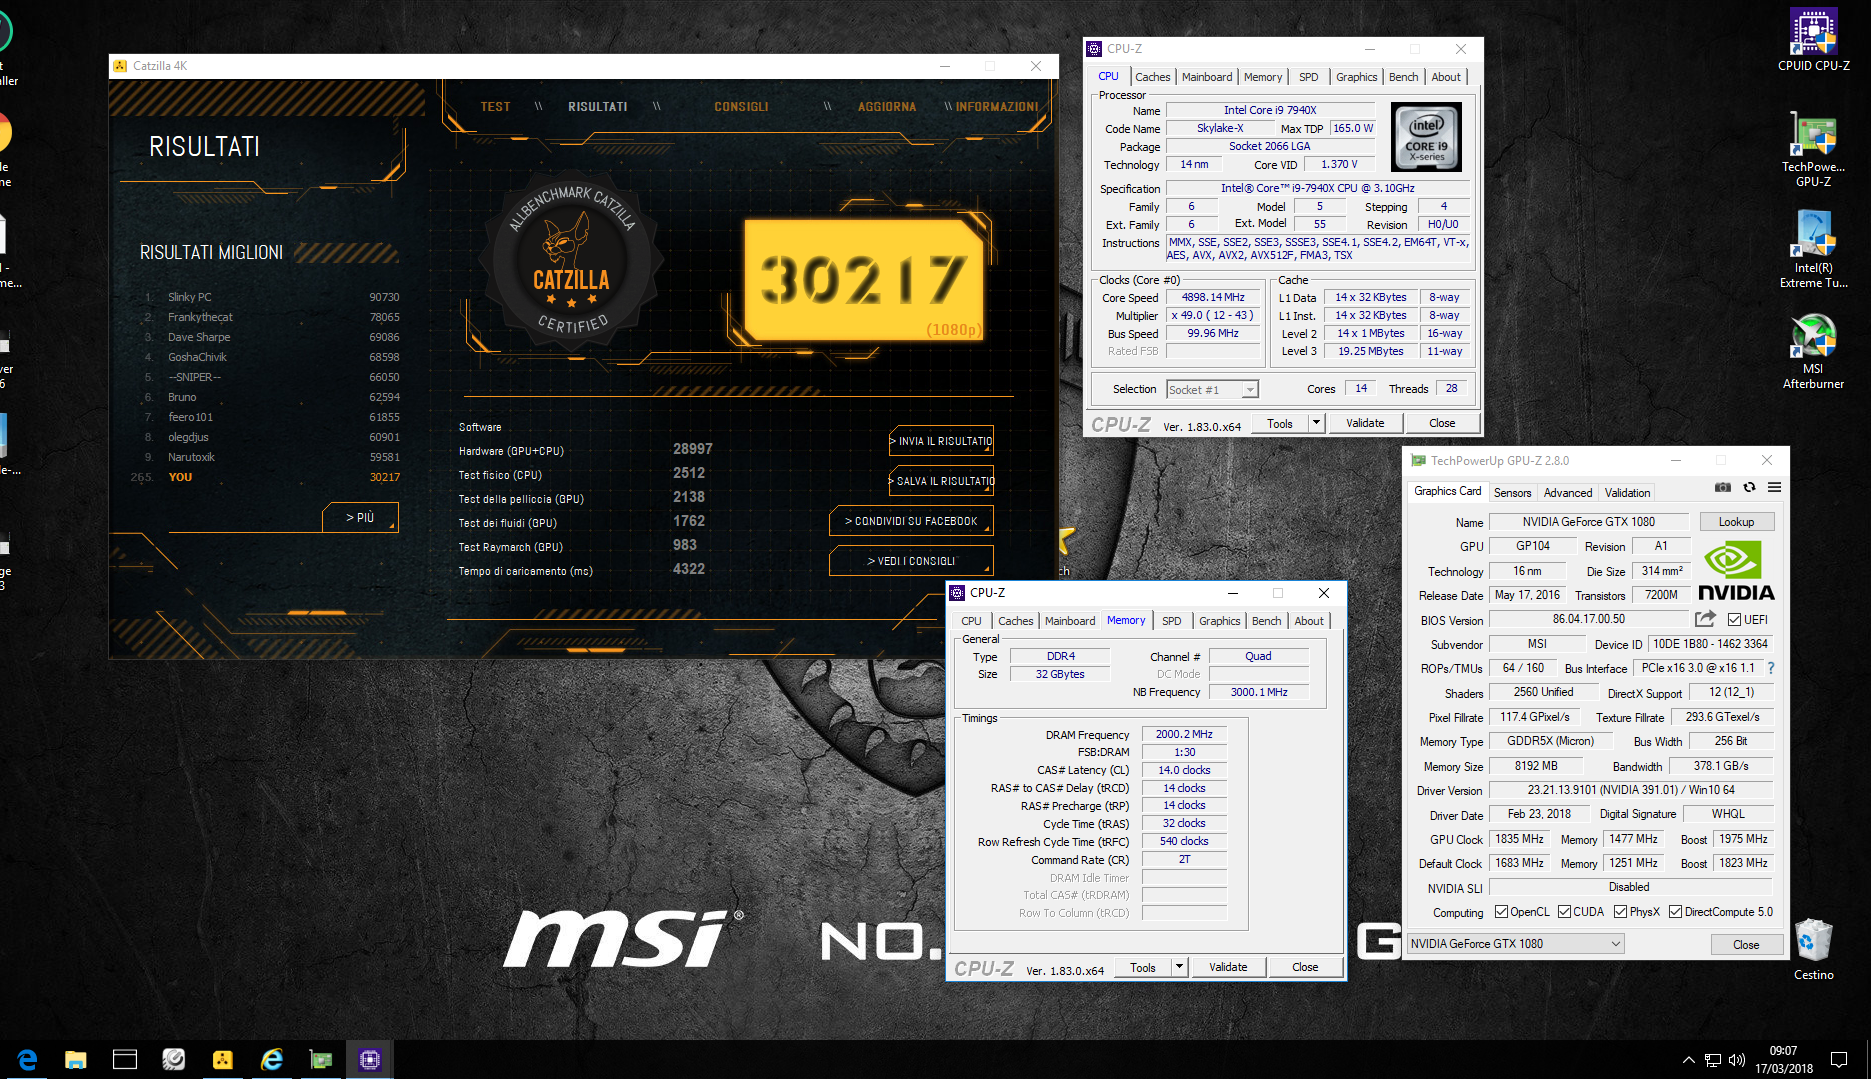The image size is (1871, 1079).
Task: Open the Validation tab in GPU-Z
Action: [1627, 492]
